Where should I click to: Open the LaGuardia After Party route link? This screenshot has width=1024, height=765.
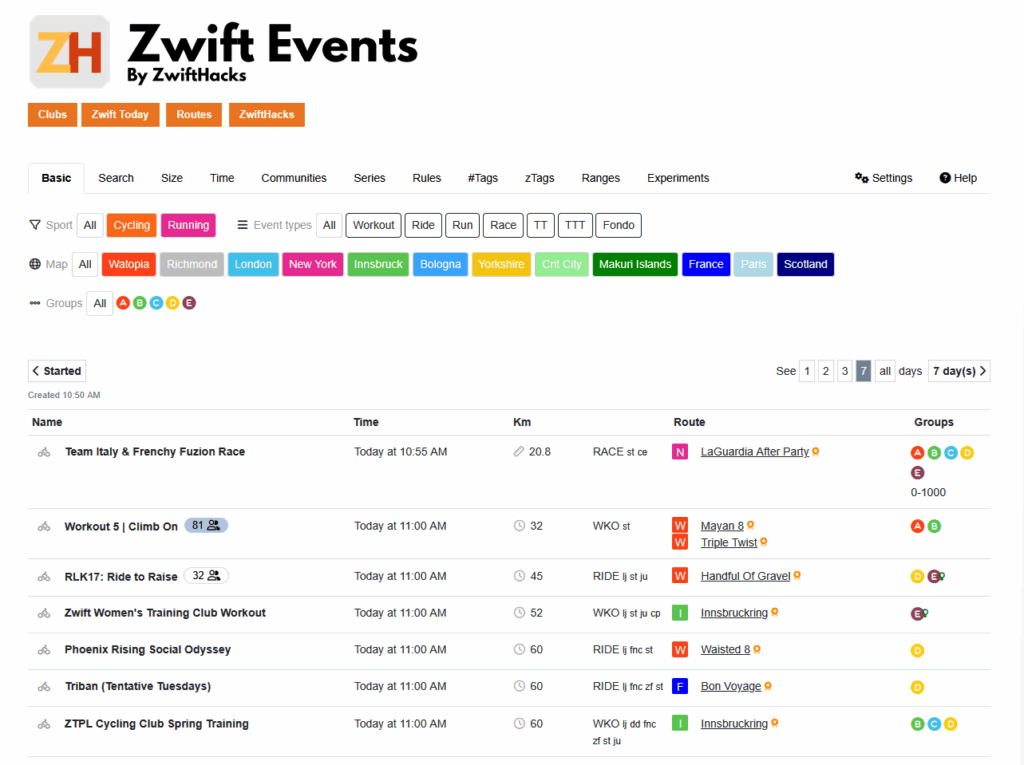coord(754,451)
